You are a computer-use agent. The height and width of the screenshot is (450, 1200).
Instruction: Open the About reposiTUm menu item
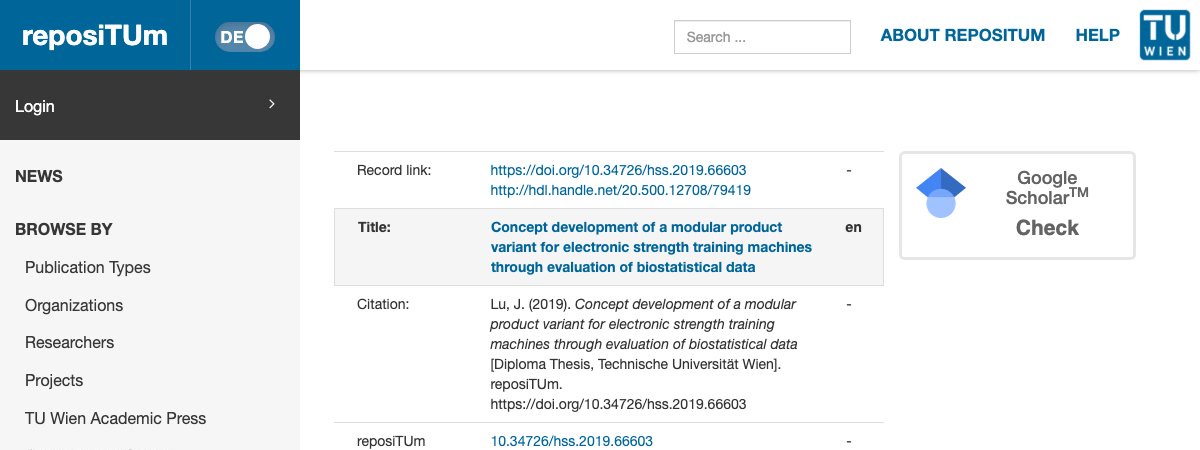(962, 35)
